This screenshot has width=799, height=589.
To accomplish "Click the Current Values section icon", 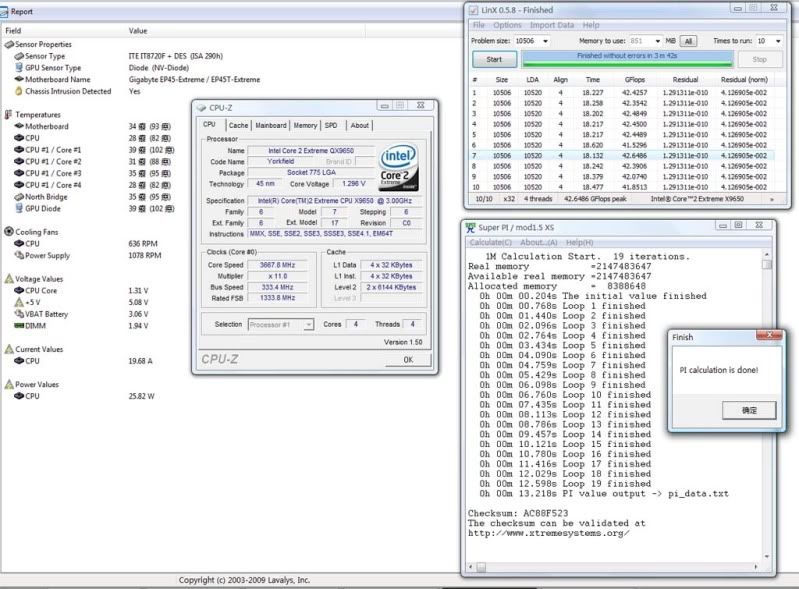I will (x=9, y=349).
